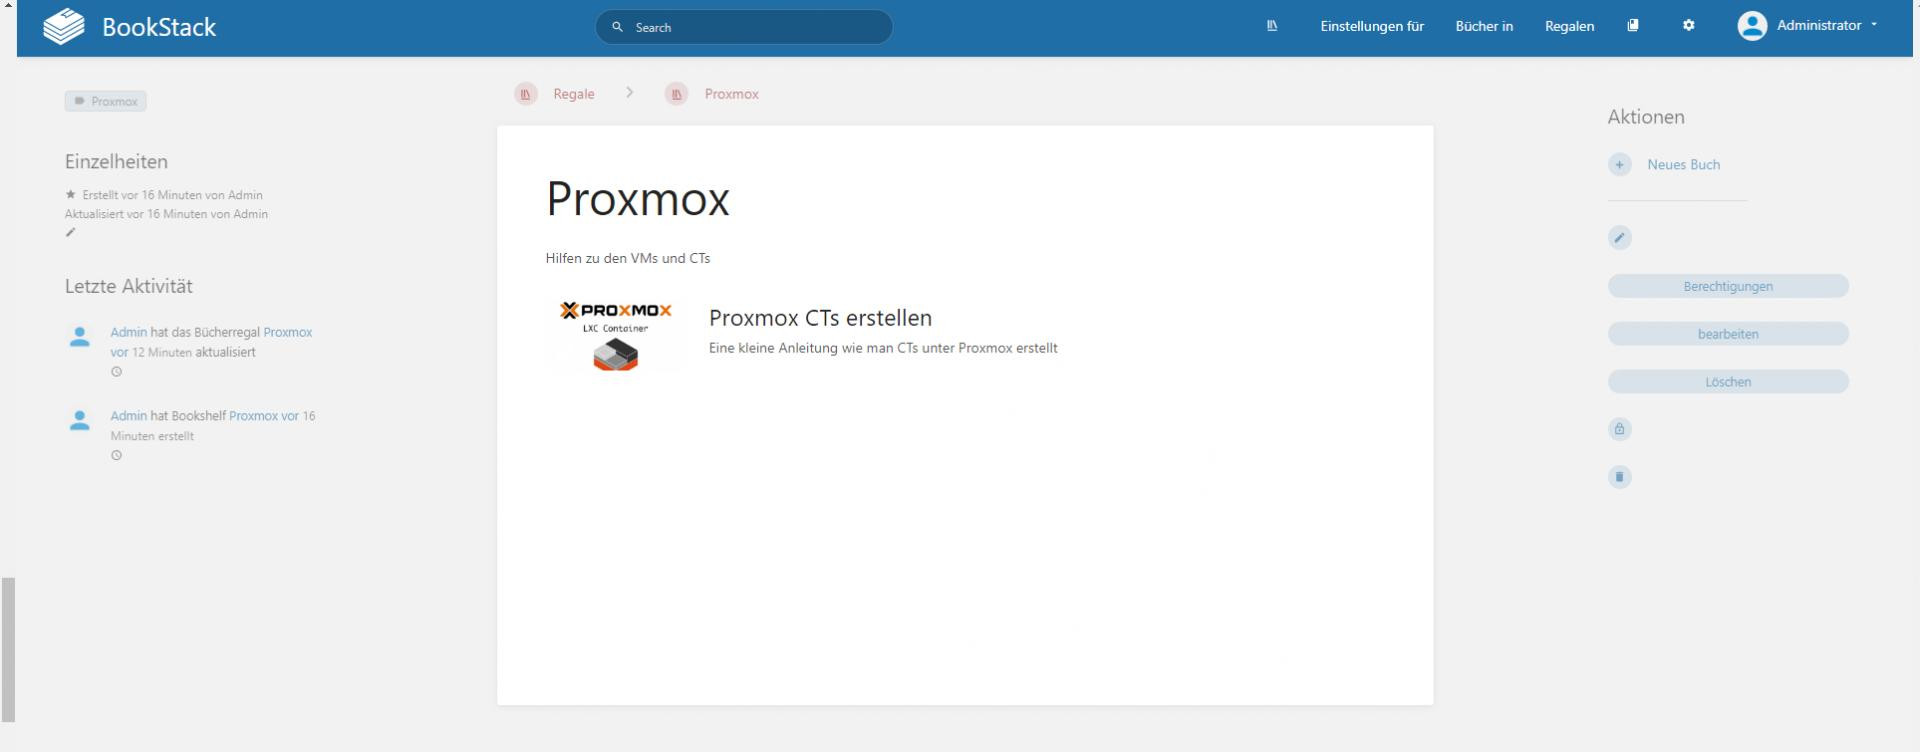Viewport: 1920px width, 752px height.
Task: Click the BookStack logo icon
Action: click(x=65, y=27)
